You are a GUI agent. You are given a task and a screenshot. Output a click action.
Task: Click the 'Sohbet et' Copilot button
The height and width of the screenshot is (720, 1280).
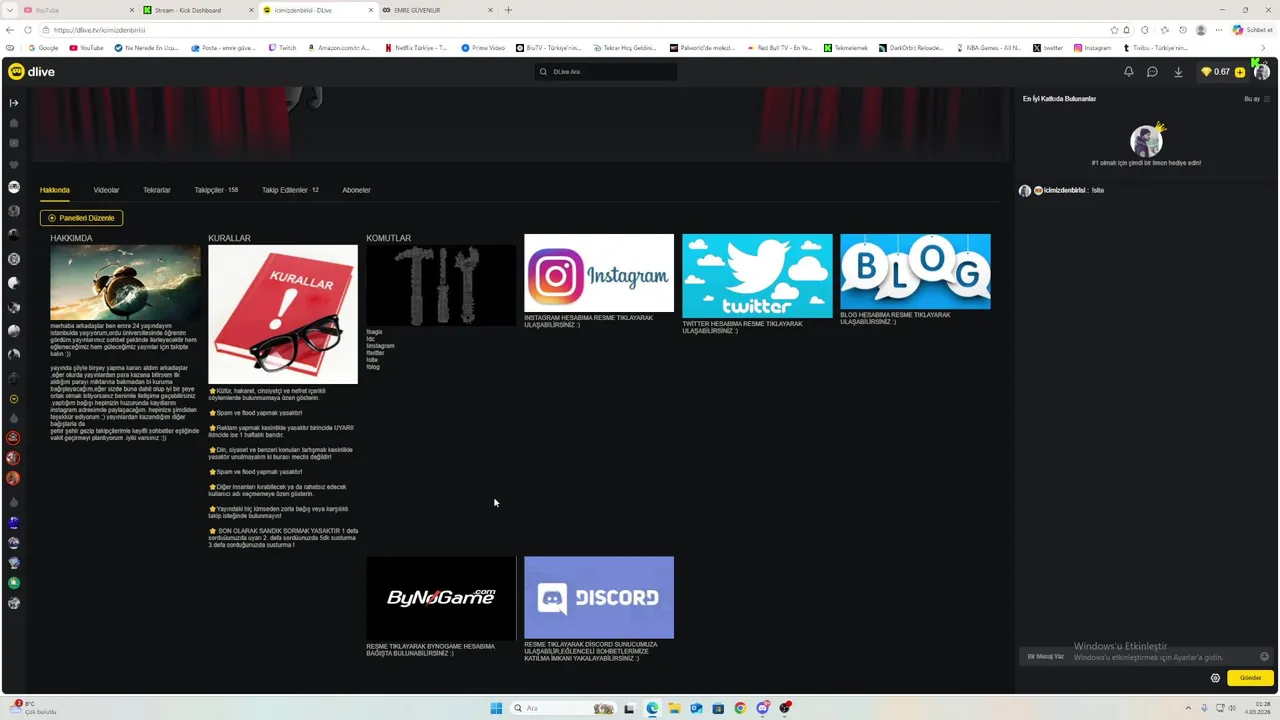[1252, 30]
